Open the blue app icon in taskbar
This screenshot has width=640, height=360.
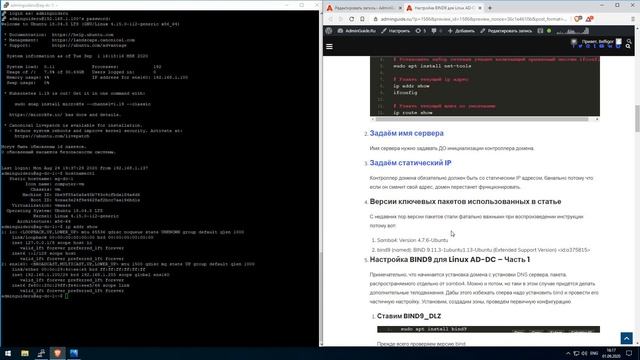[x=73, y=353]
